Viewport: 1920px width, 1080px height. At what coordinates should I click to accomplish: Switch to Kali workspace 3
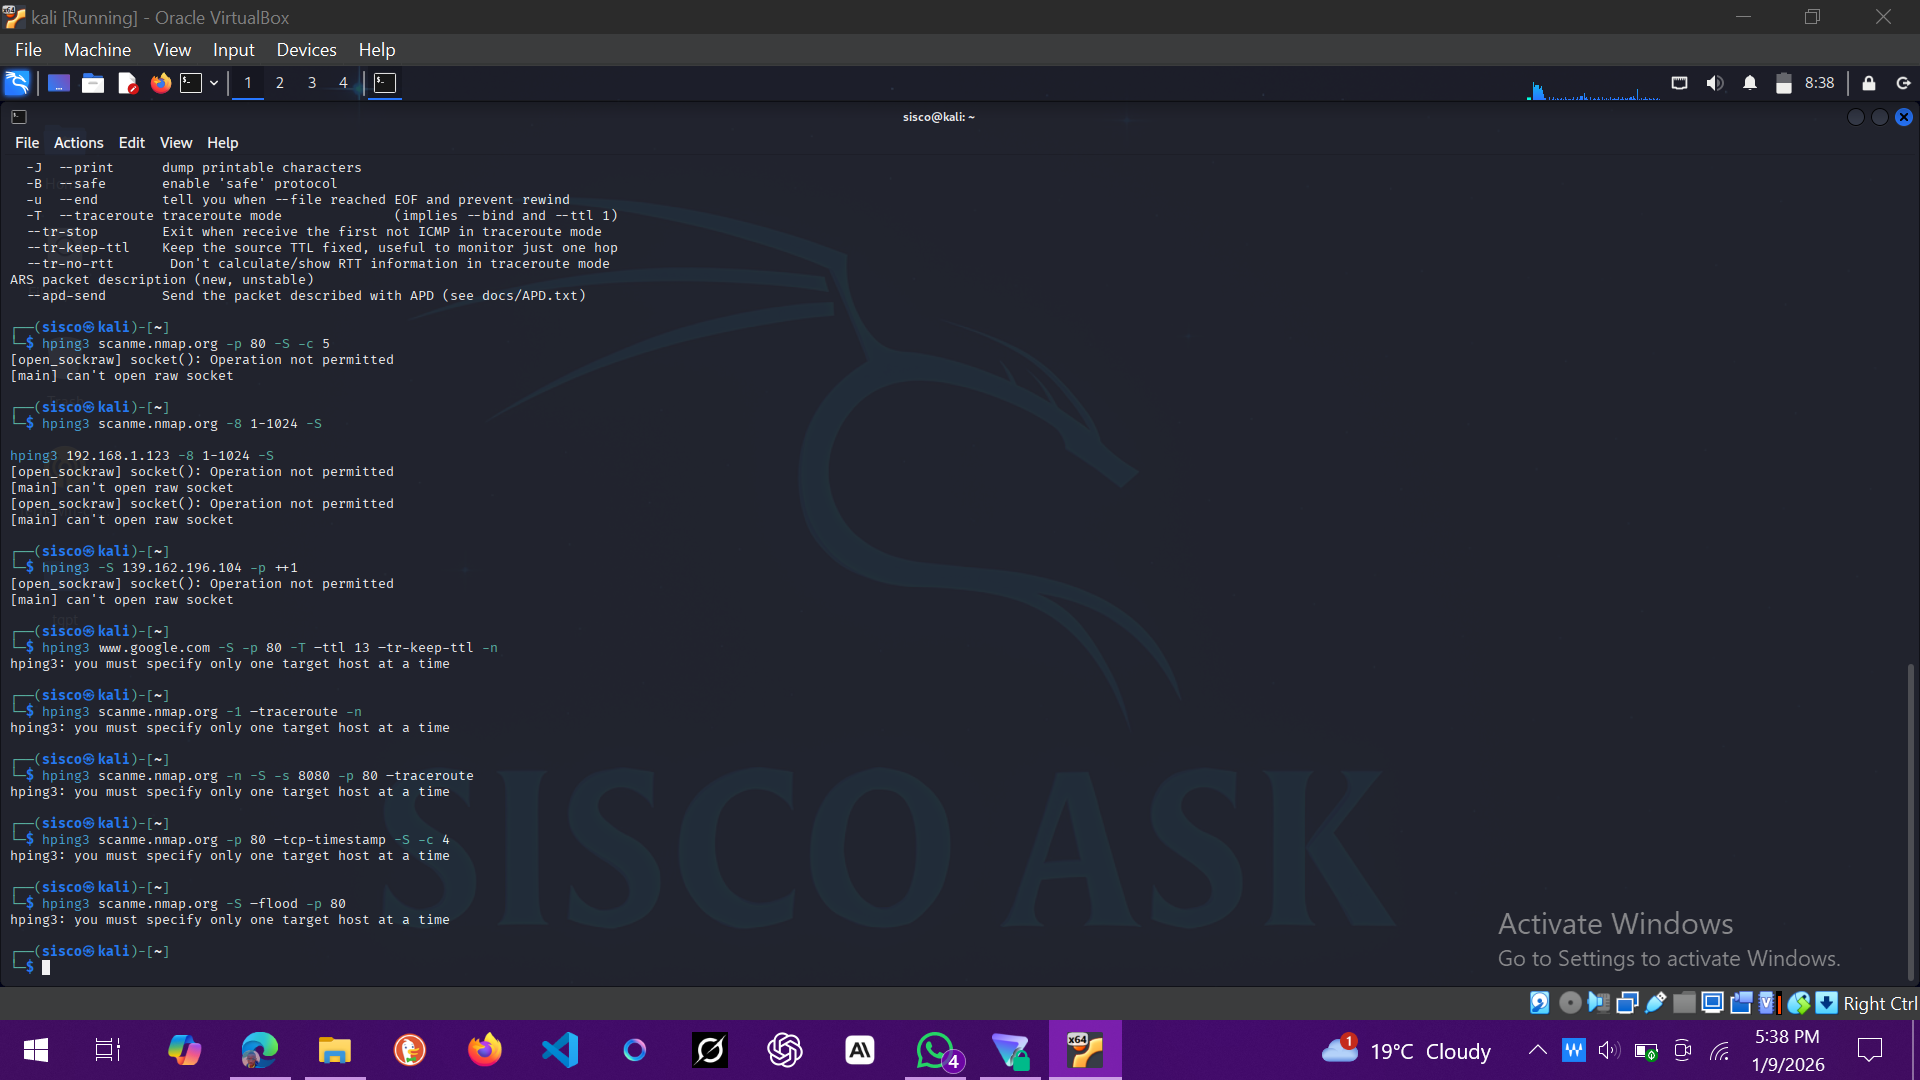(x=312, y=83)
